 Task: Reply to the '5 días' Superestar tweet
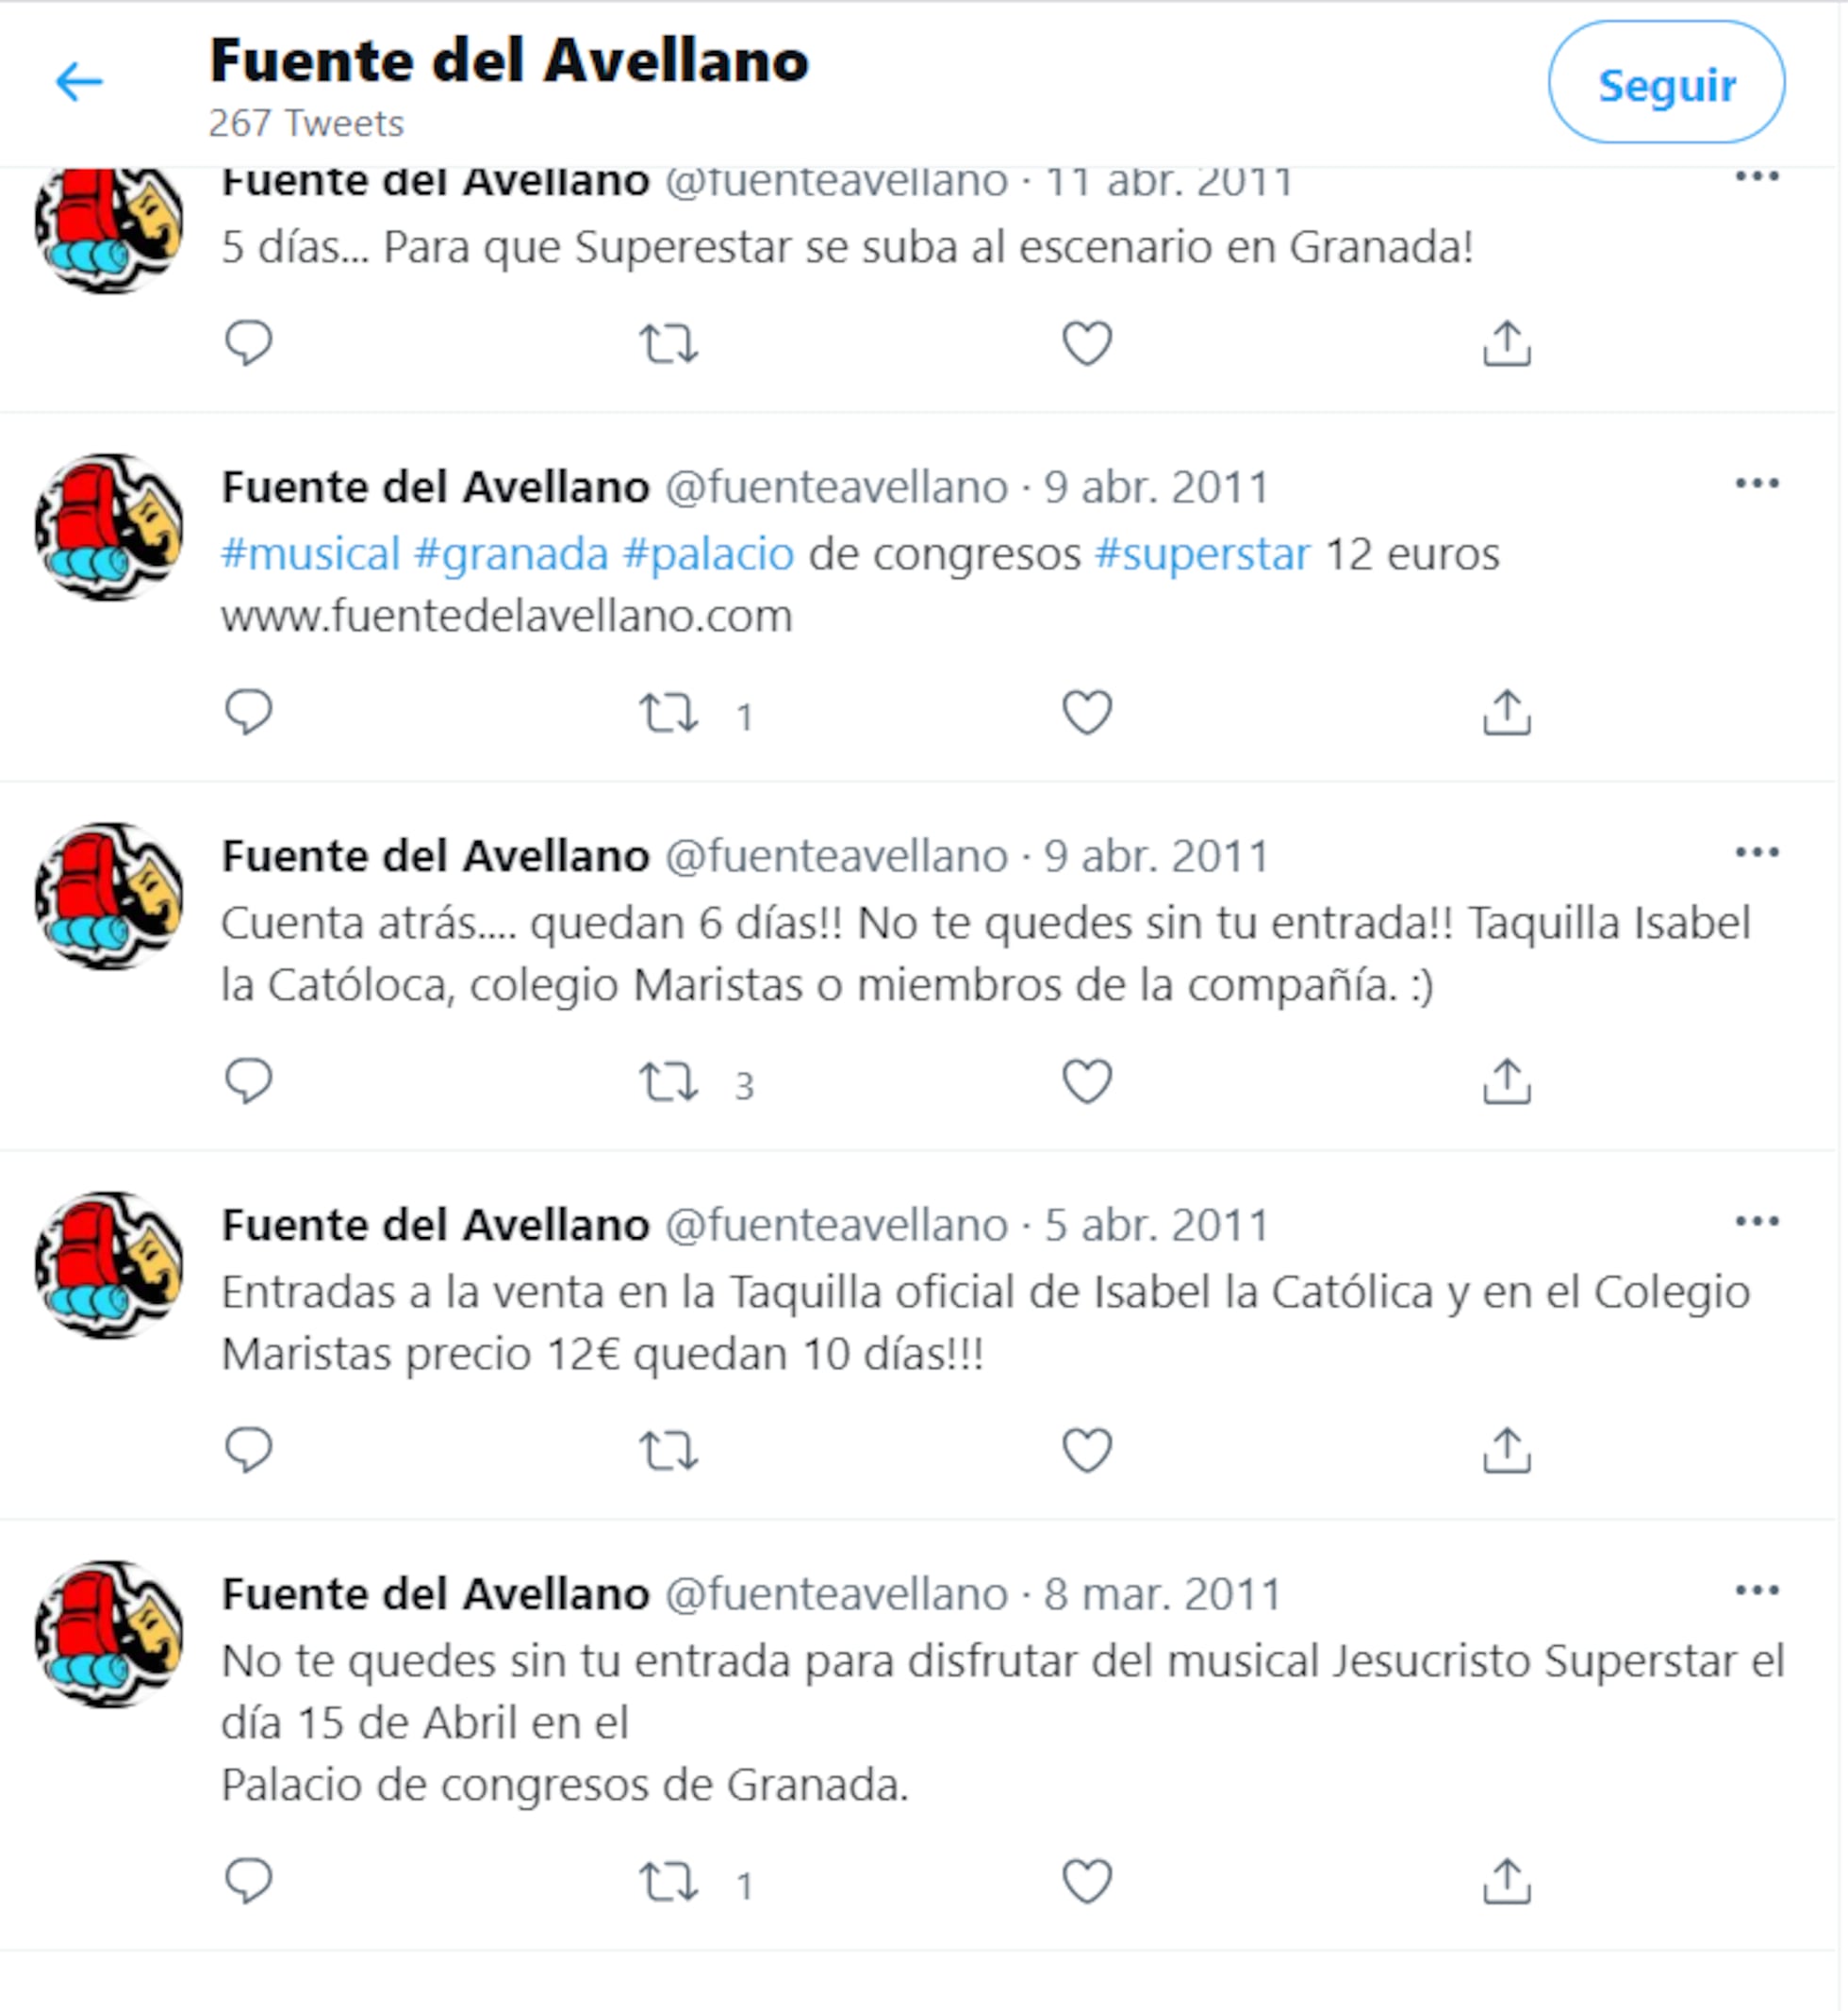click(248, 343)
